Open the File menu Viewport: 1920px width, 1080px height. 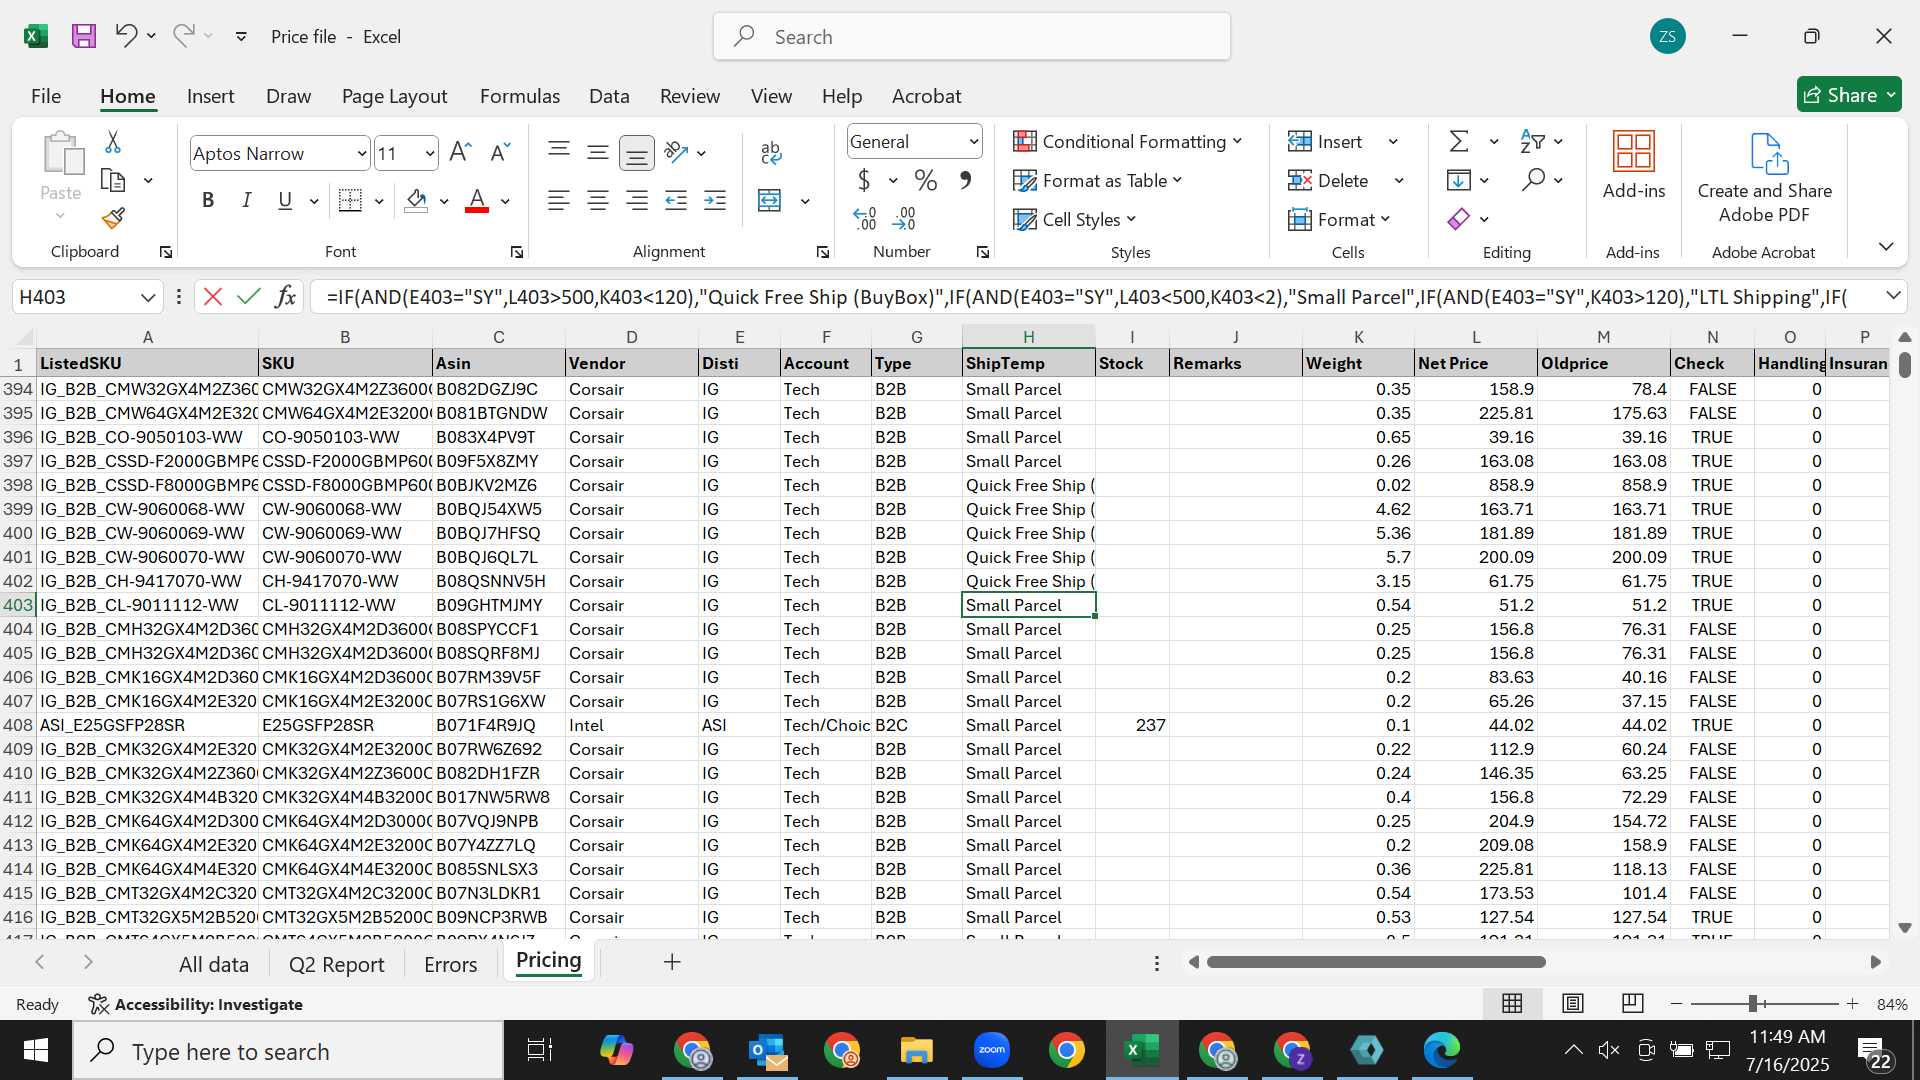[46, 96]
